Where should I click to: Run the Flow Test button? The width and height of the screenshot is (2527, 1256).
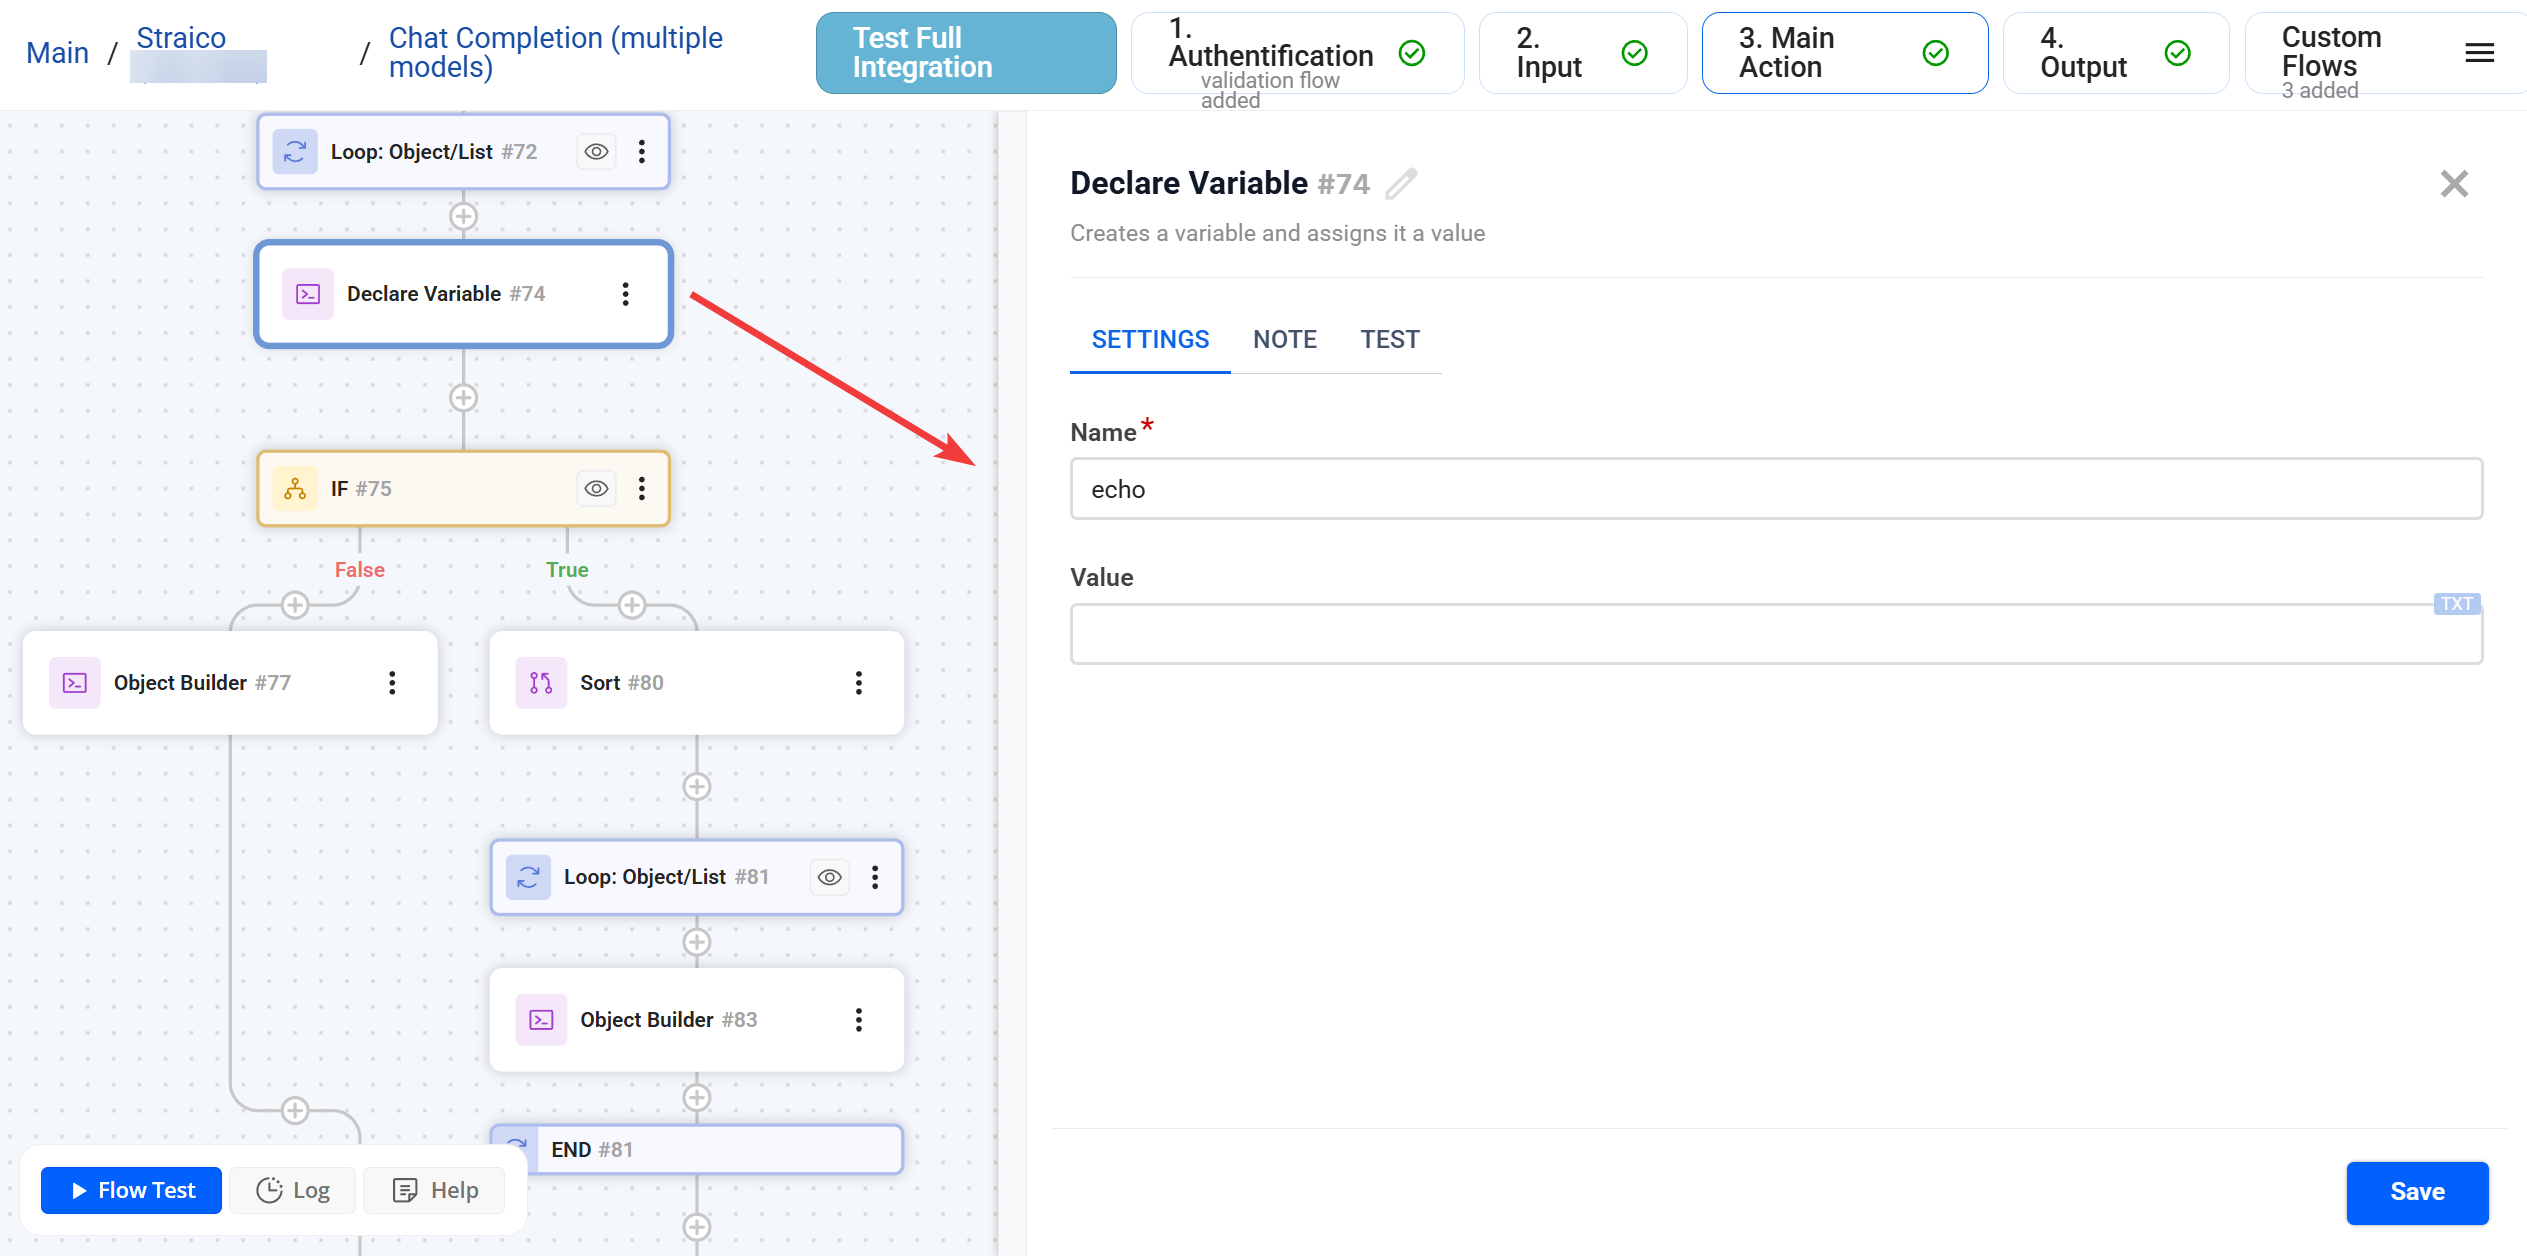coord(132,1190)
